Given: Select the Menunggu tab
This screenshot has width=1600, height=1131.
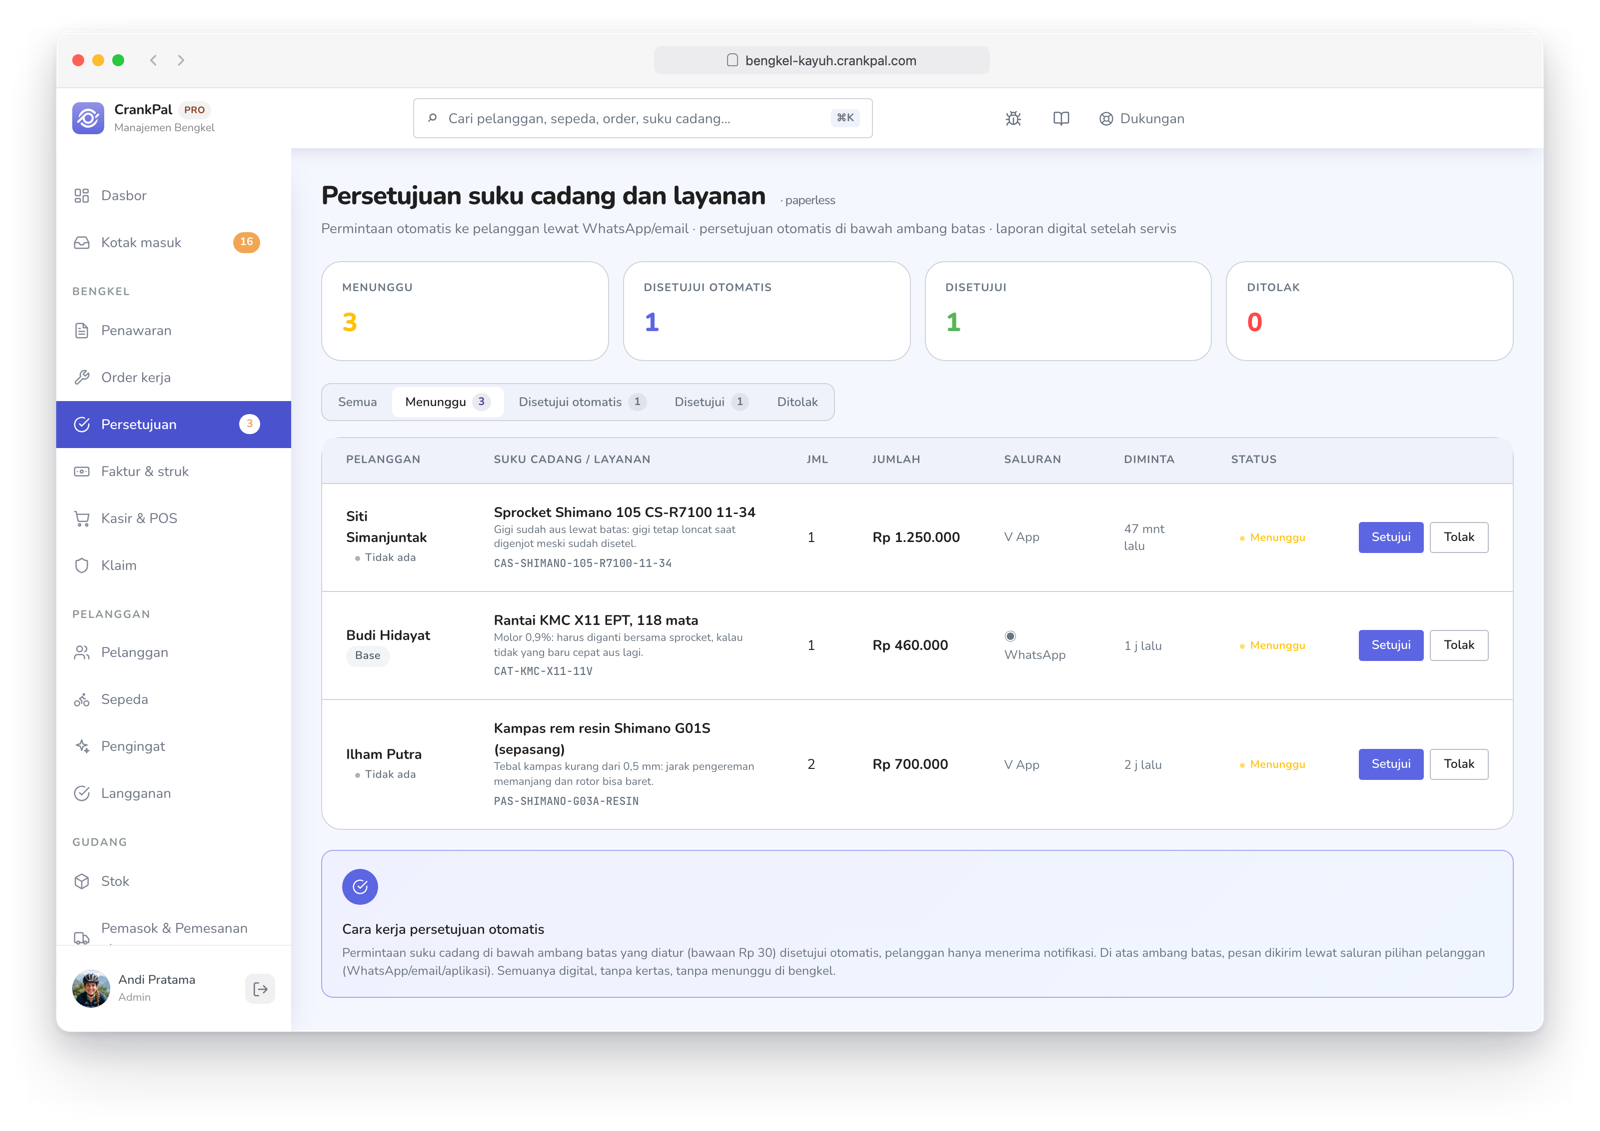Looking at the screenshot, I should [447, 402].
